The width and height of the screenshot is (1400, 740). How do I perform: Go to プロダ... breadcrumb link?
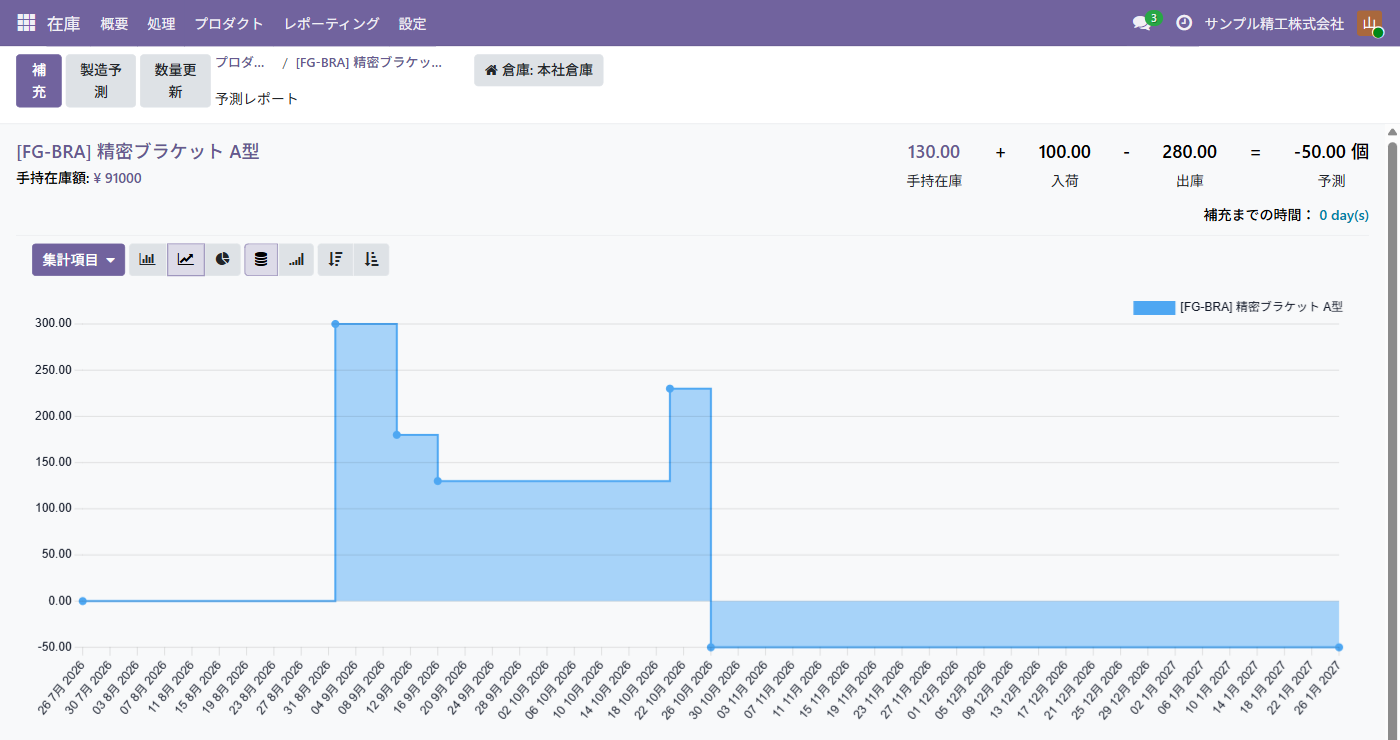point(240,62)
